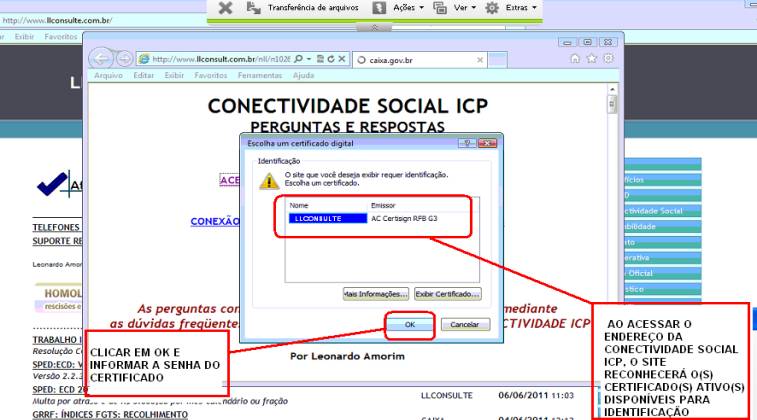This screenshot has width=757, height=420.
Task: Click the CONEXÃO link on the page
Action: pos(215,222)
